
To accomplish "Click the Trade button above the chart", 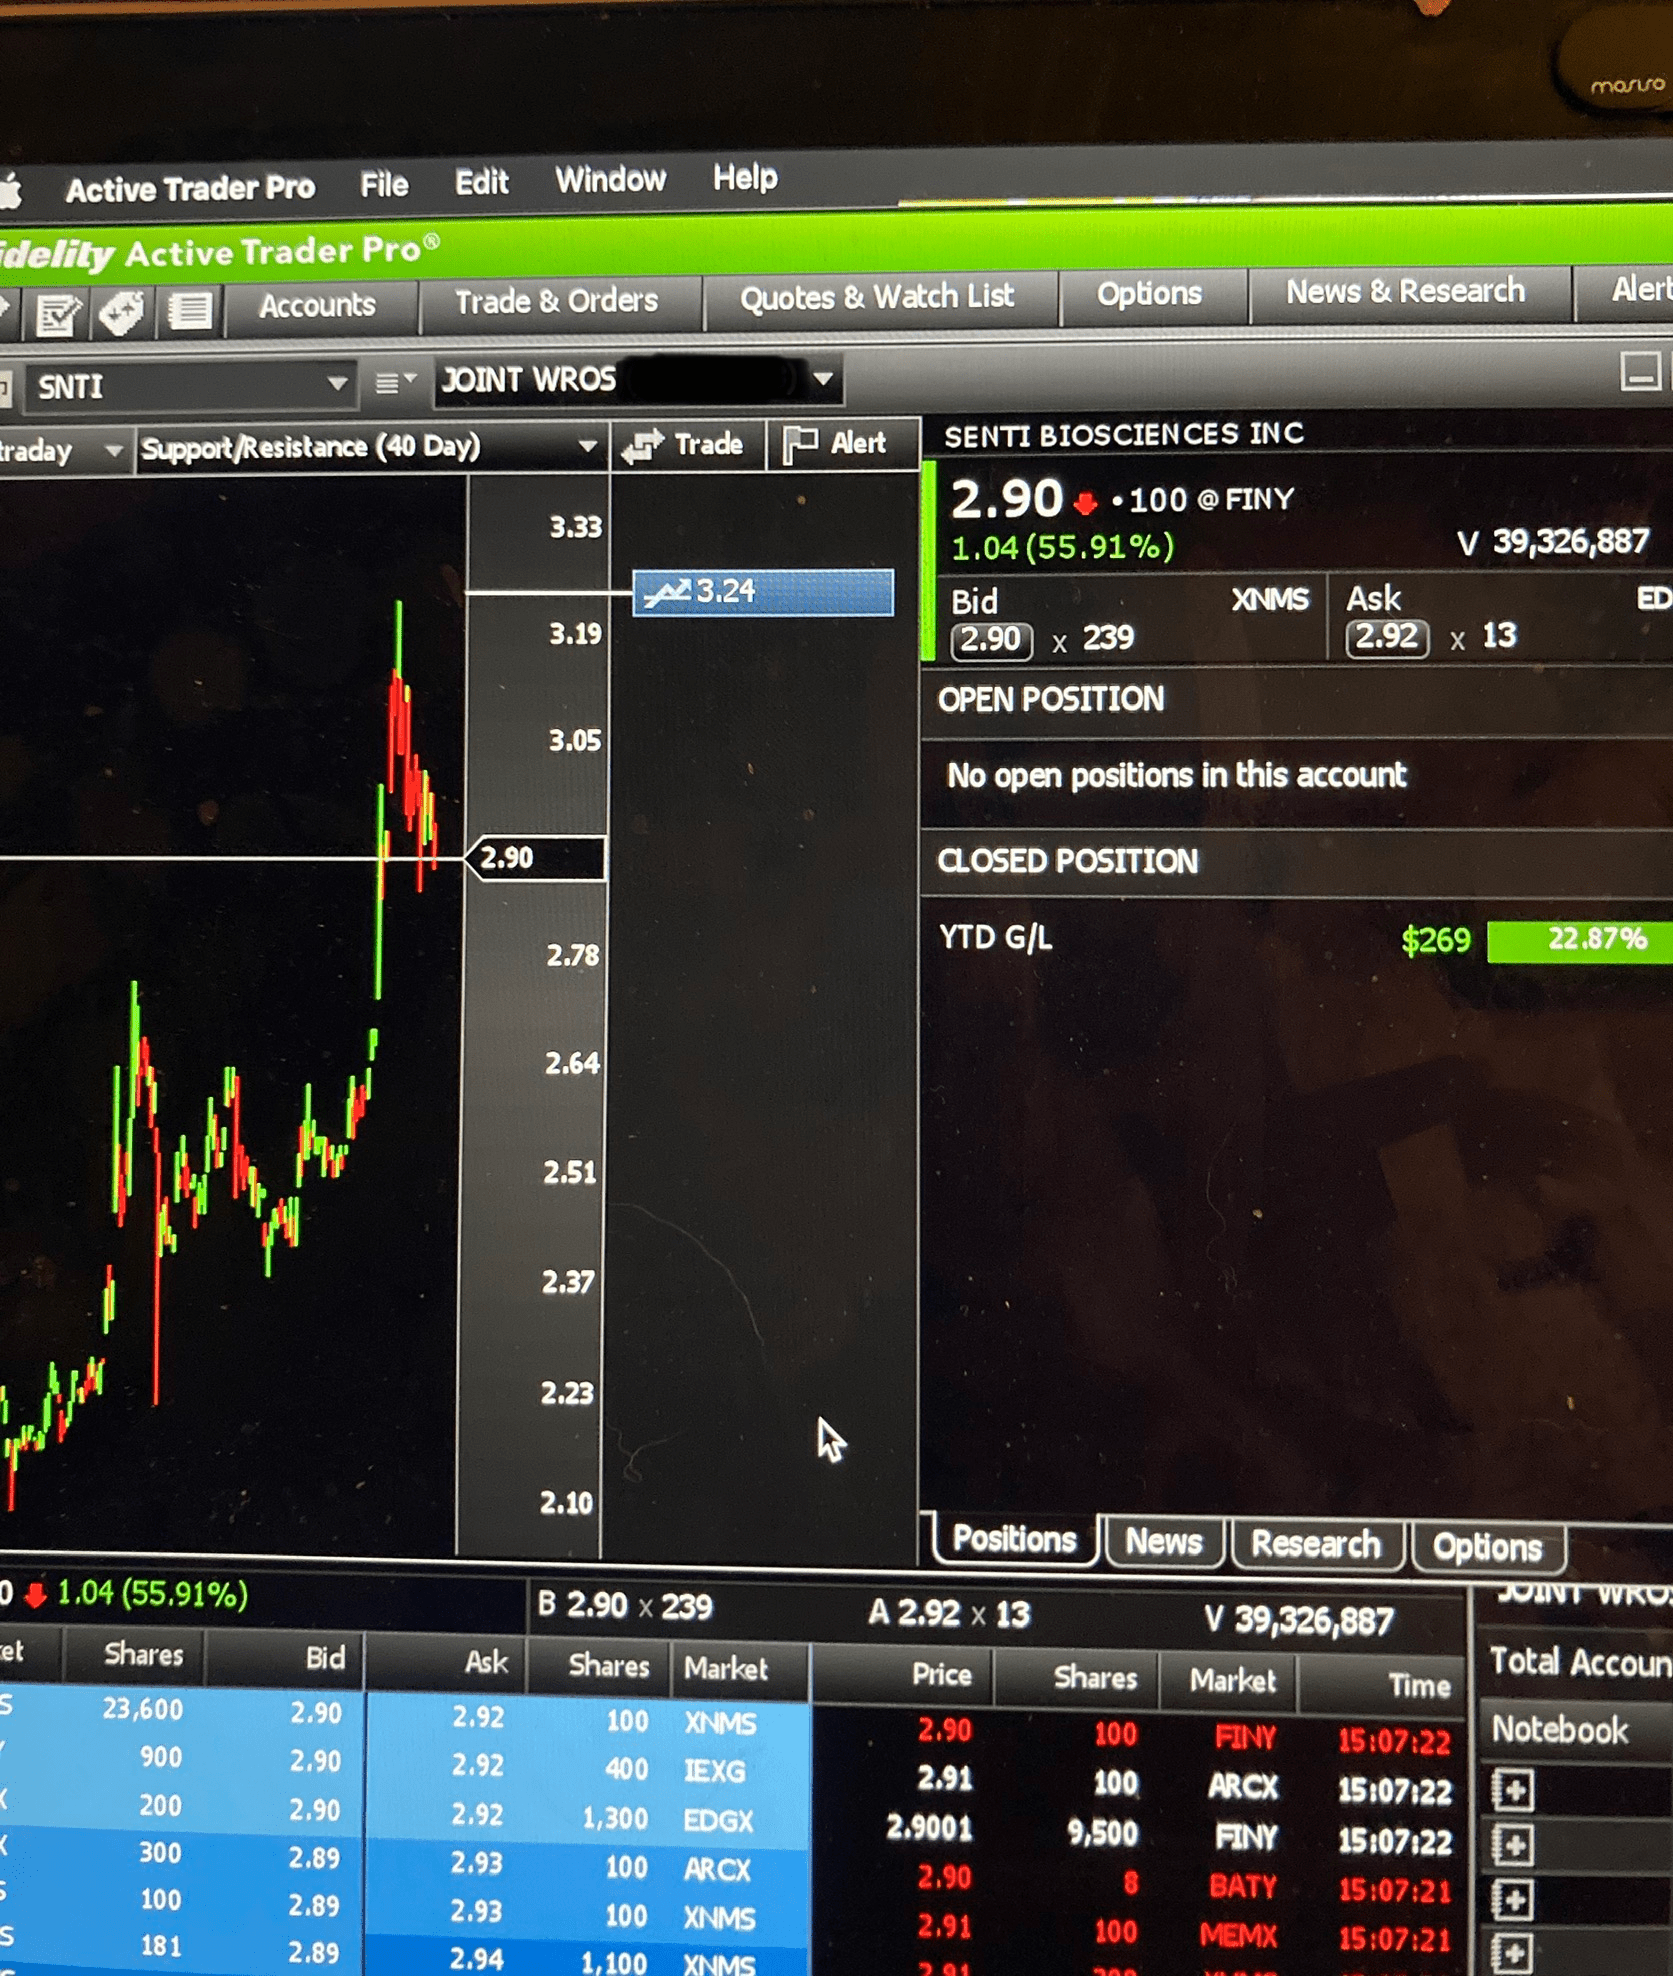I will click(686, 444).
